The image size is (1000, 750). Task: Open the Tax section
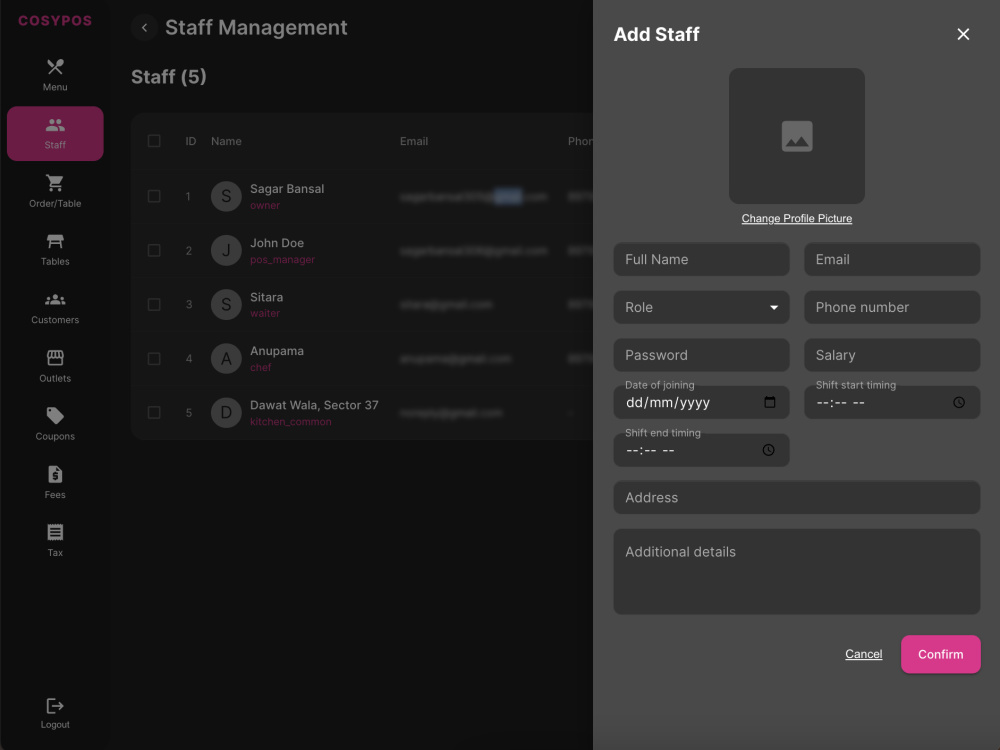point(55,541)
